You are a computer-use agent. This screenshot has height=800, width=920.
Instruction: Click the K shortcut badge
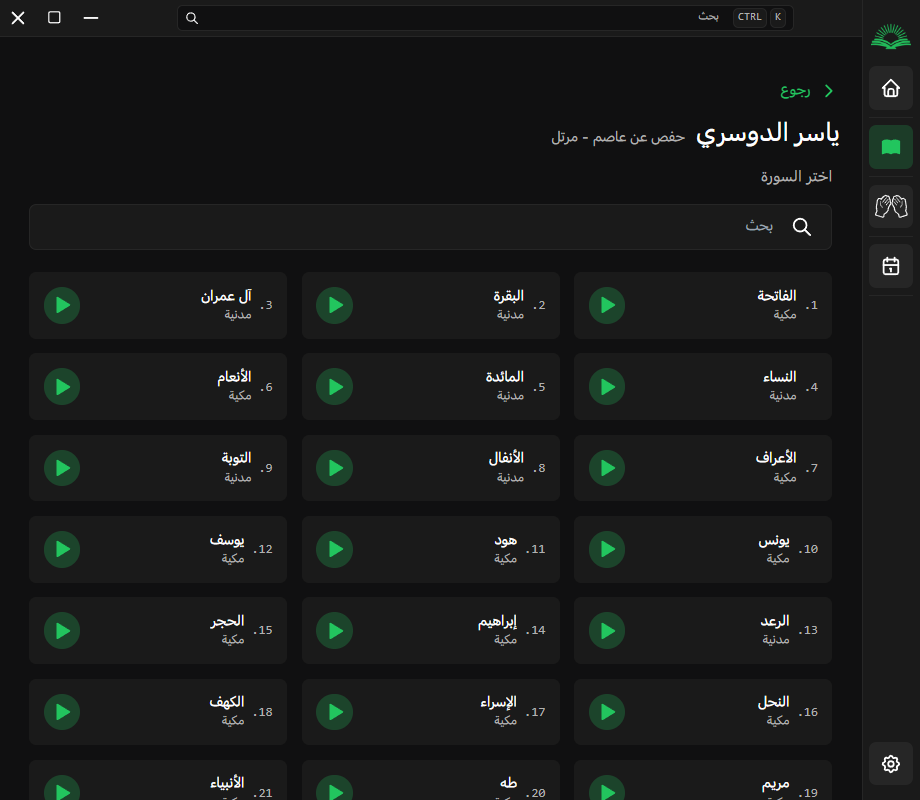tap(777, 17)
